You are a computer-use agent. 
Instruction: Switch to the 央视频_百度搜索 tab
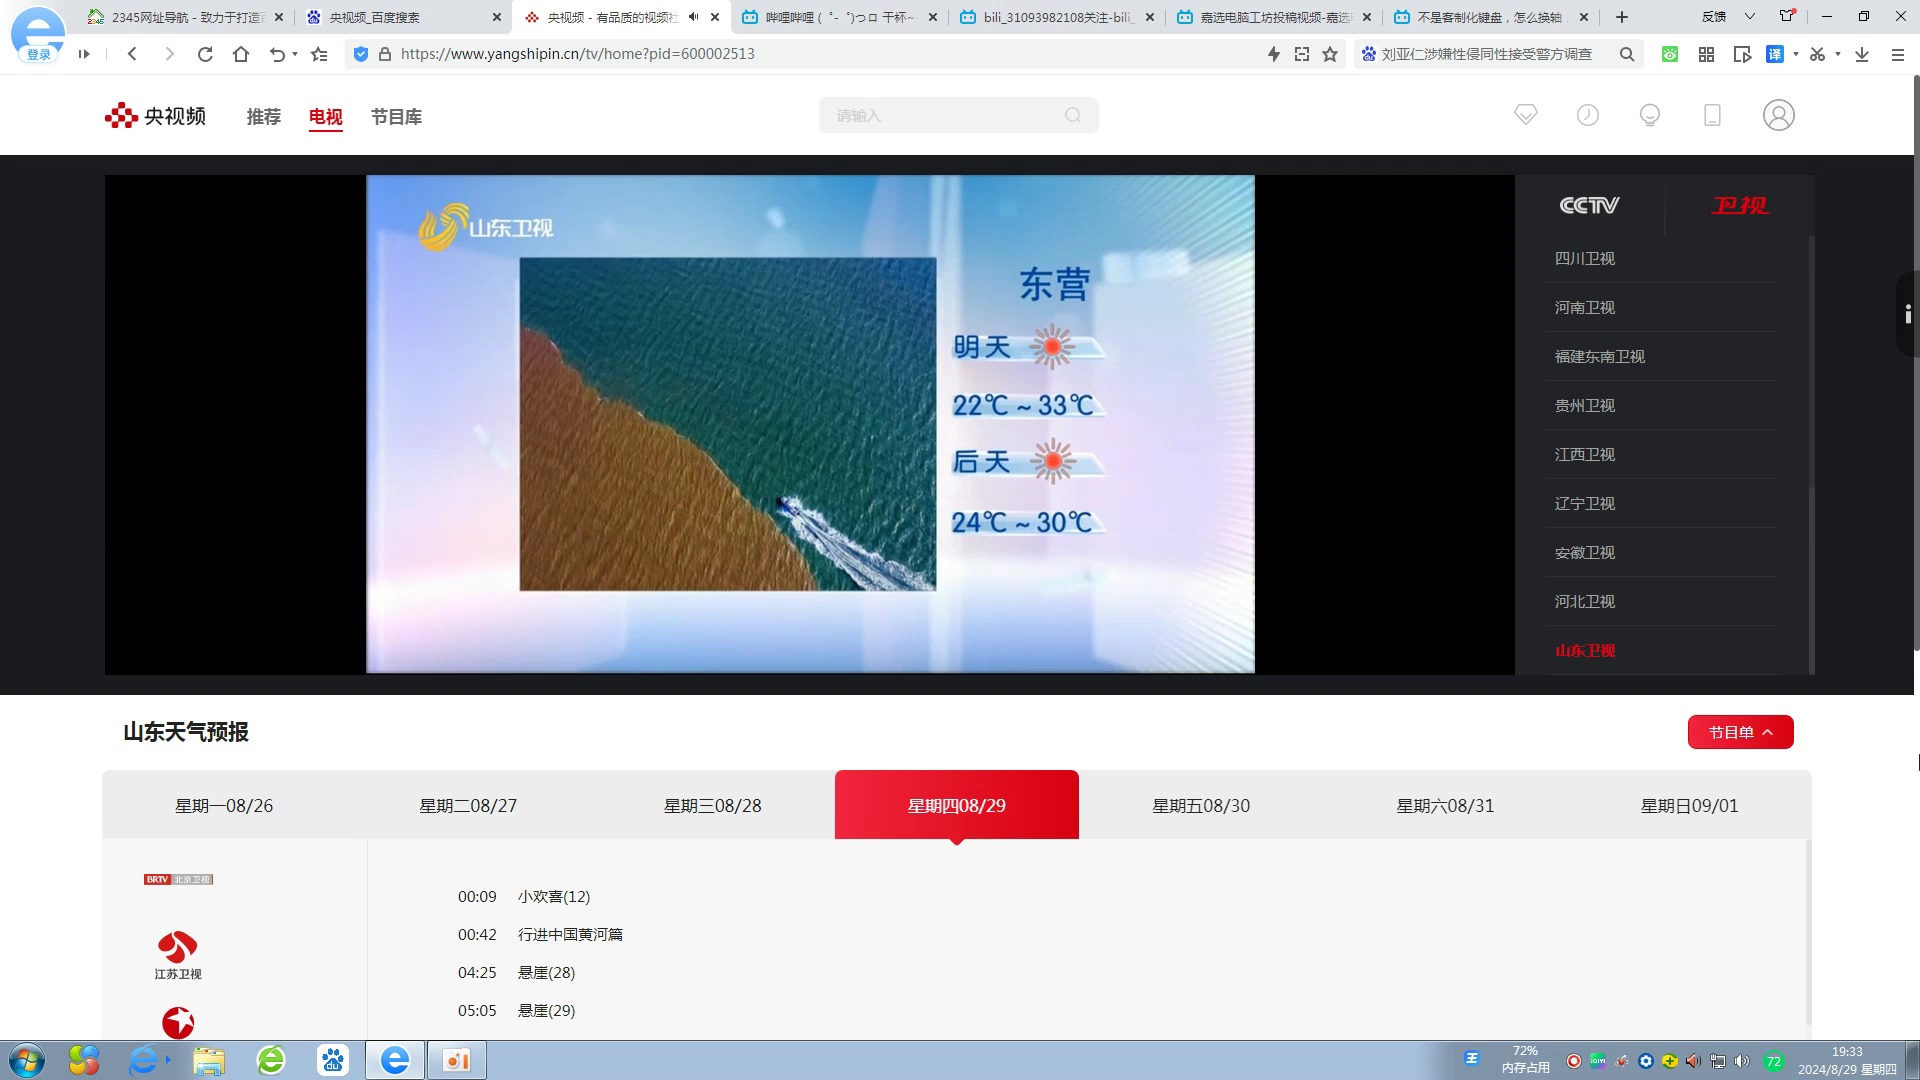[403, 17]
